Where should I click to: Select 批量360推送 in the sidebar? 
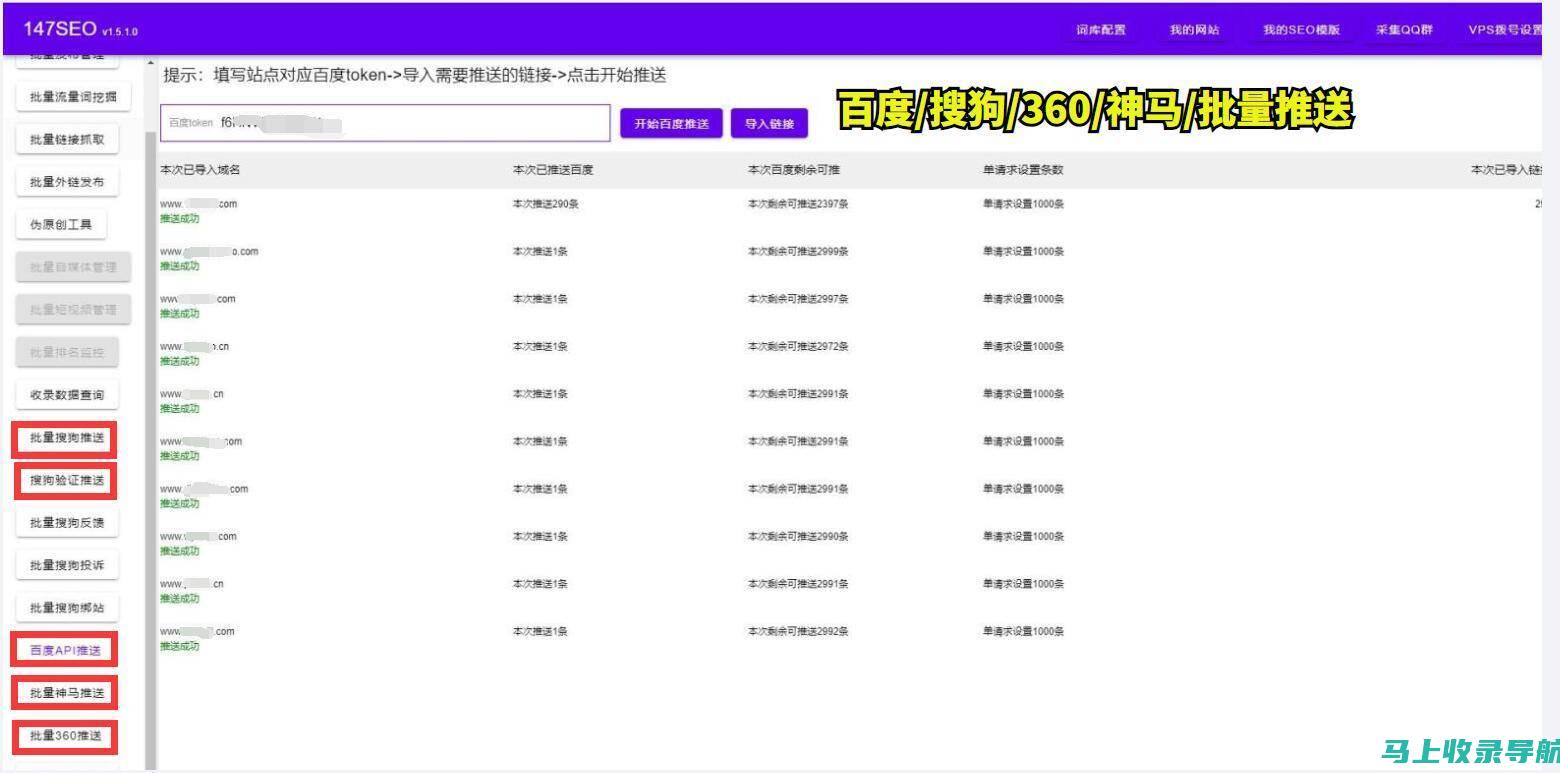(66, 735)
